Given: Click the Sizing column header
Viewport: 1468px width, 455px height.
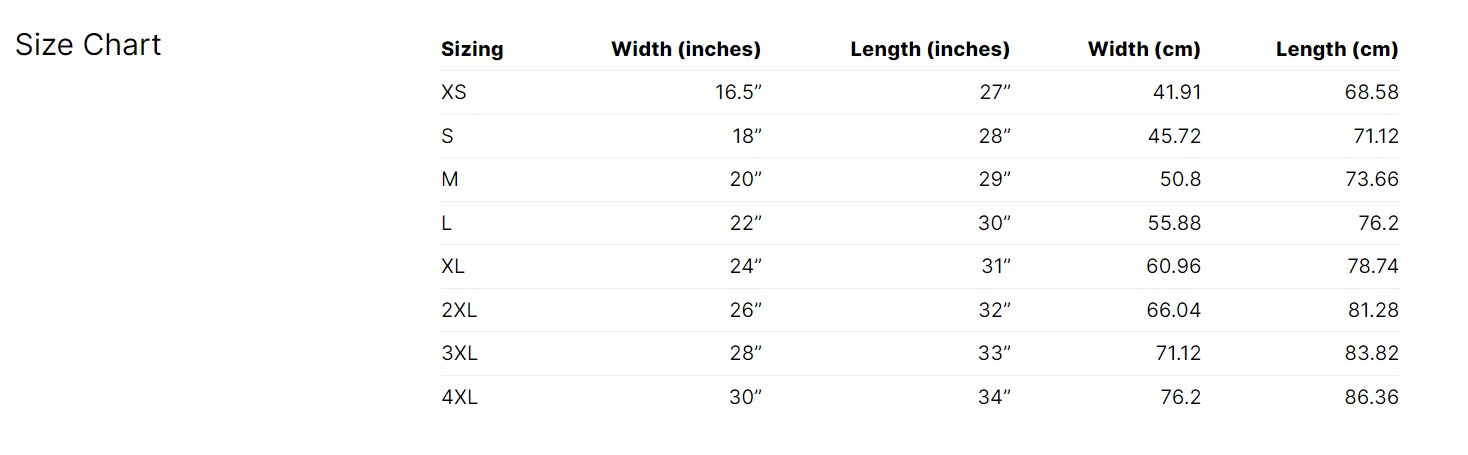Looking at the screenshot, I should point(472,49).
